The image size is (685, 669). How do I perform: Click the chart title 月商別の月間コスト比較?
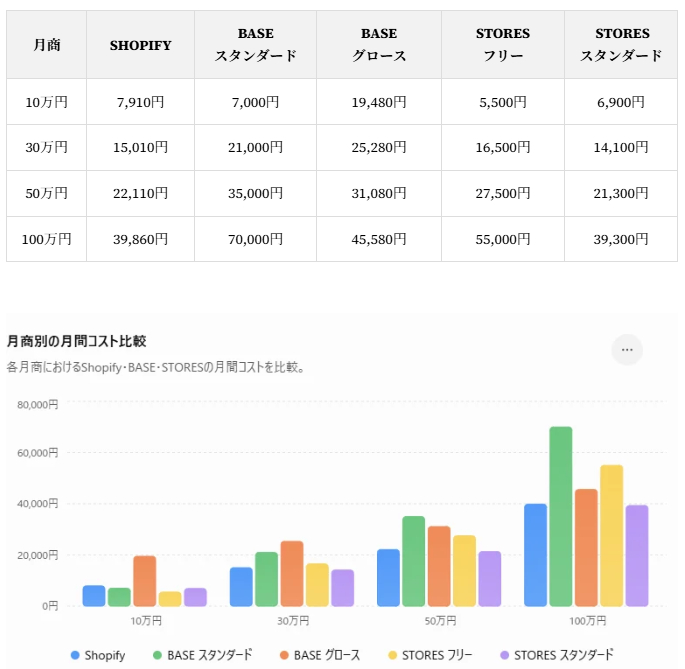coord(76,341)
